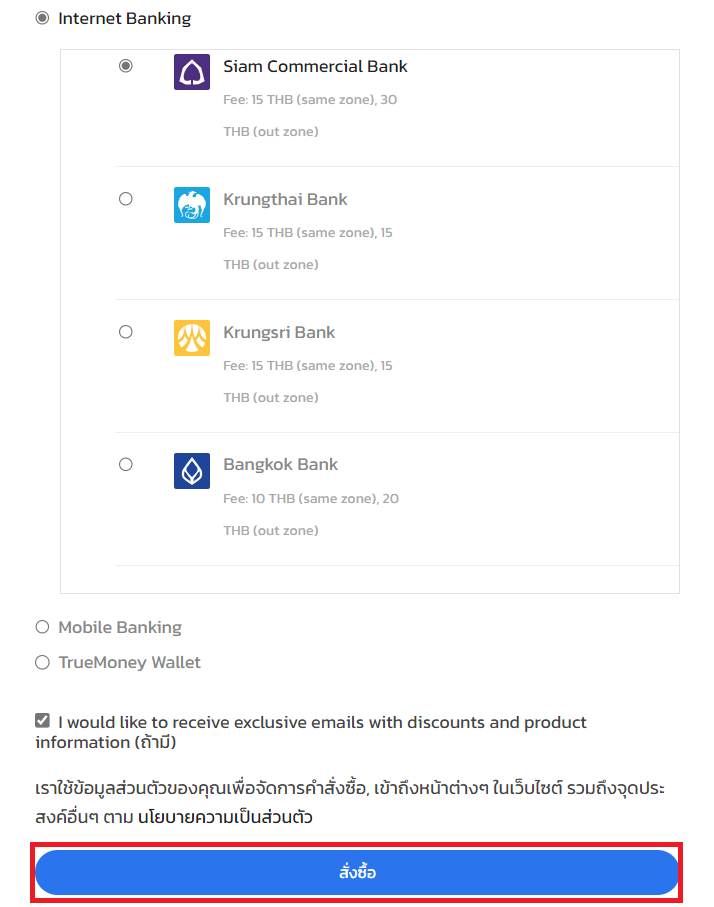The height and width of the screenshot is (907, 714).
Task: Choose Siam Commercial Bank radio button
Action: pyautogui.click(x=125, y=66)
